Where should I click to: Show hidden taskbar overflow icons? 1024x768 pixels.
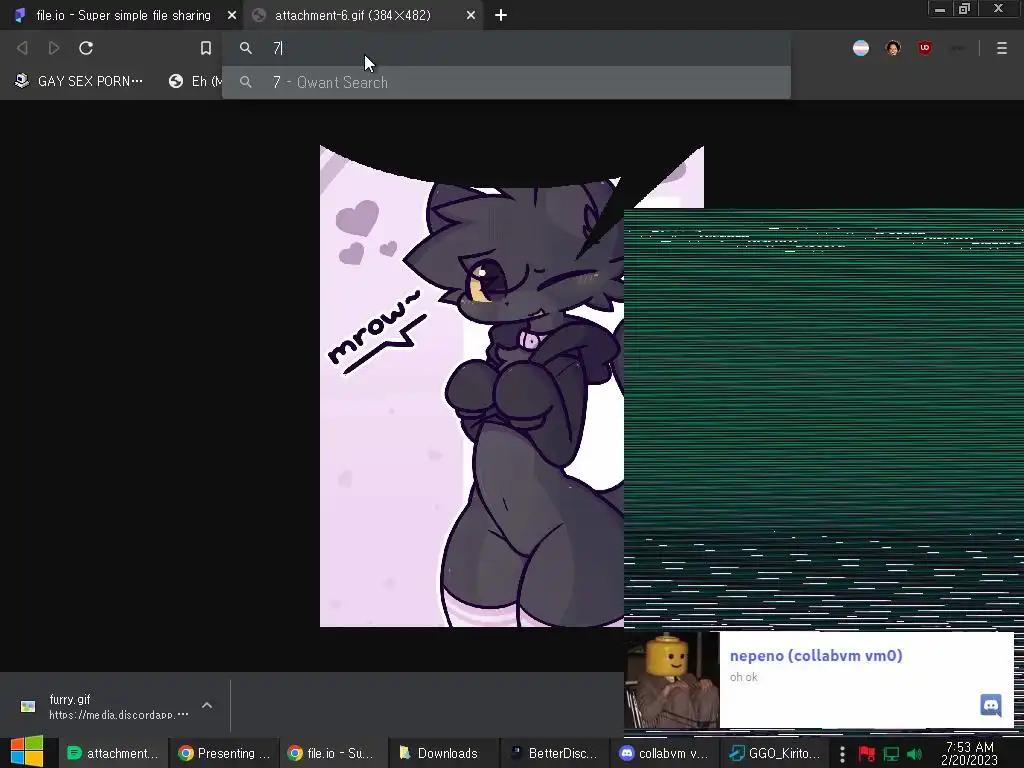(842, 754)
